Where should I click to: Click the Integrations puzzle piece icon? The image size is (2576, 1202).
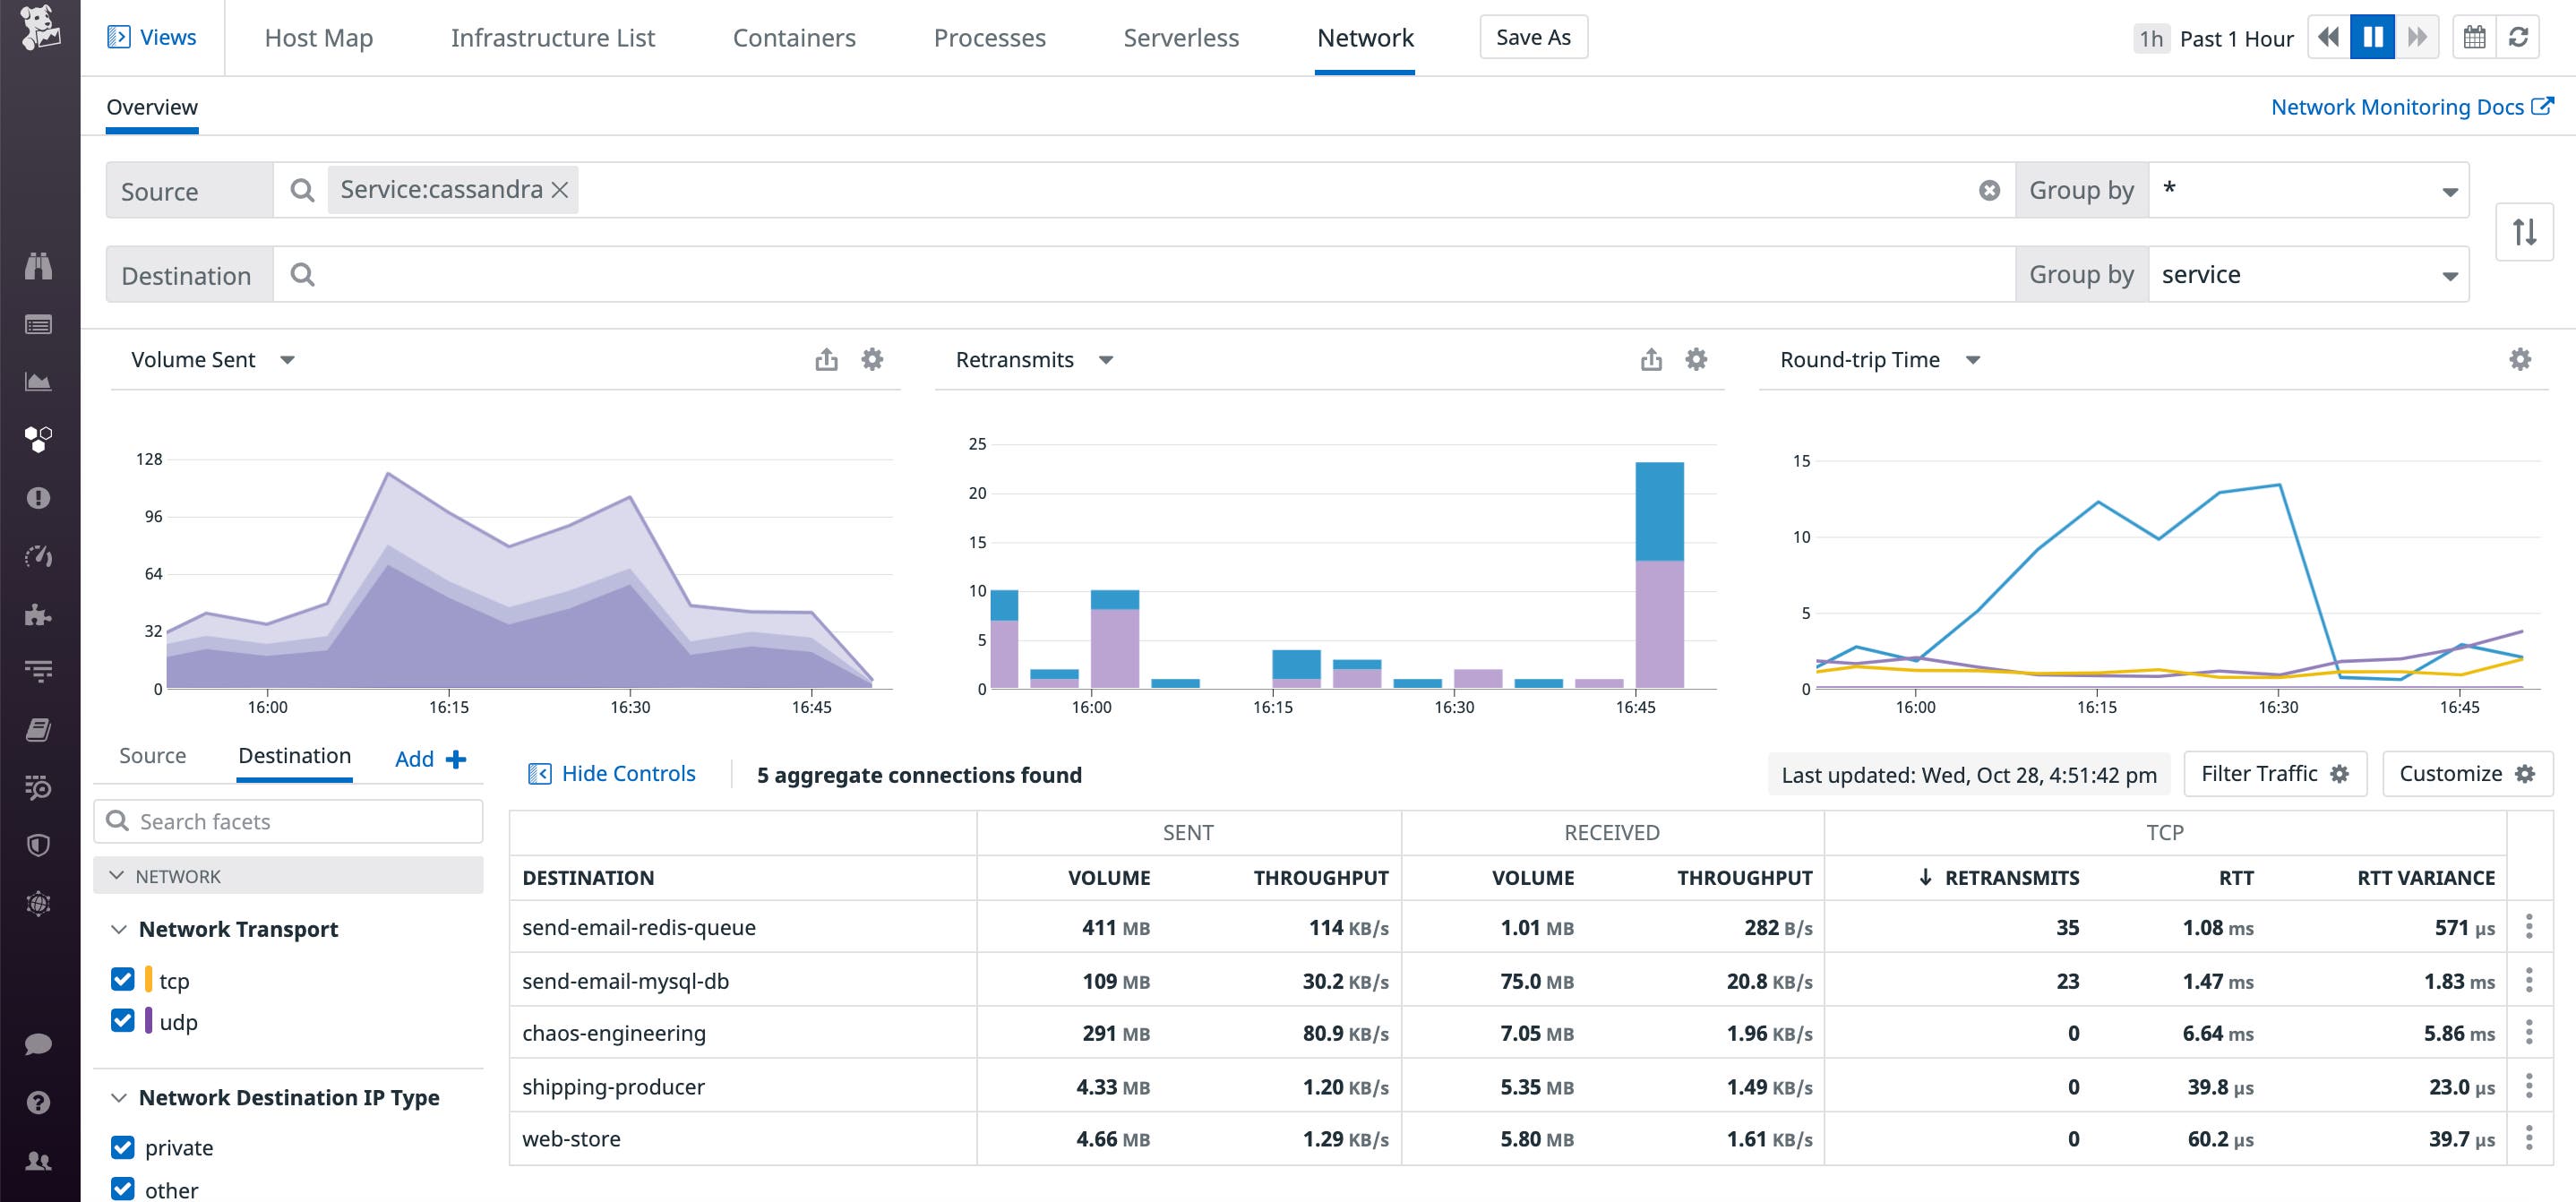(x=39, y=615)
